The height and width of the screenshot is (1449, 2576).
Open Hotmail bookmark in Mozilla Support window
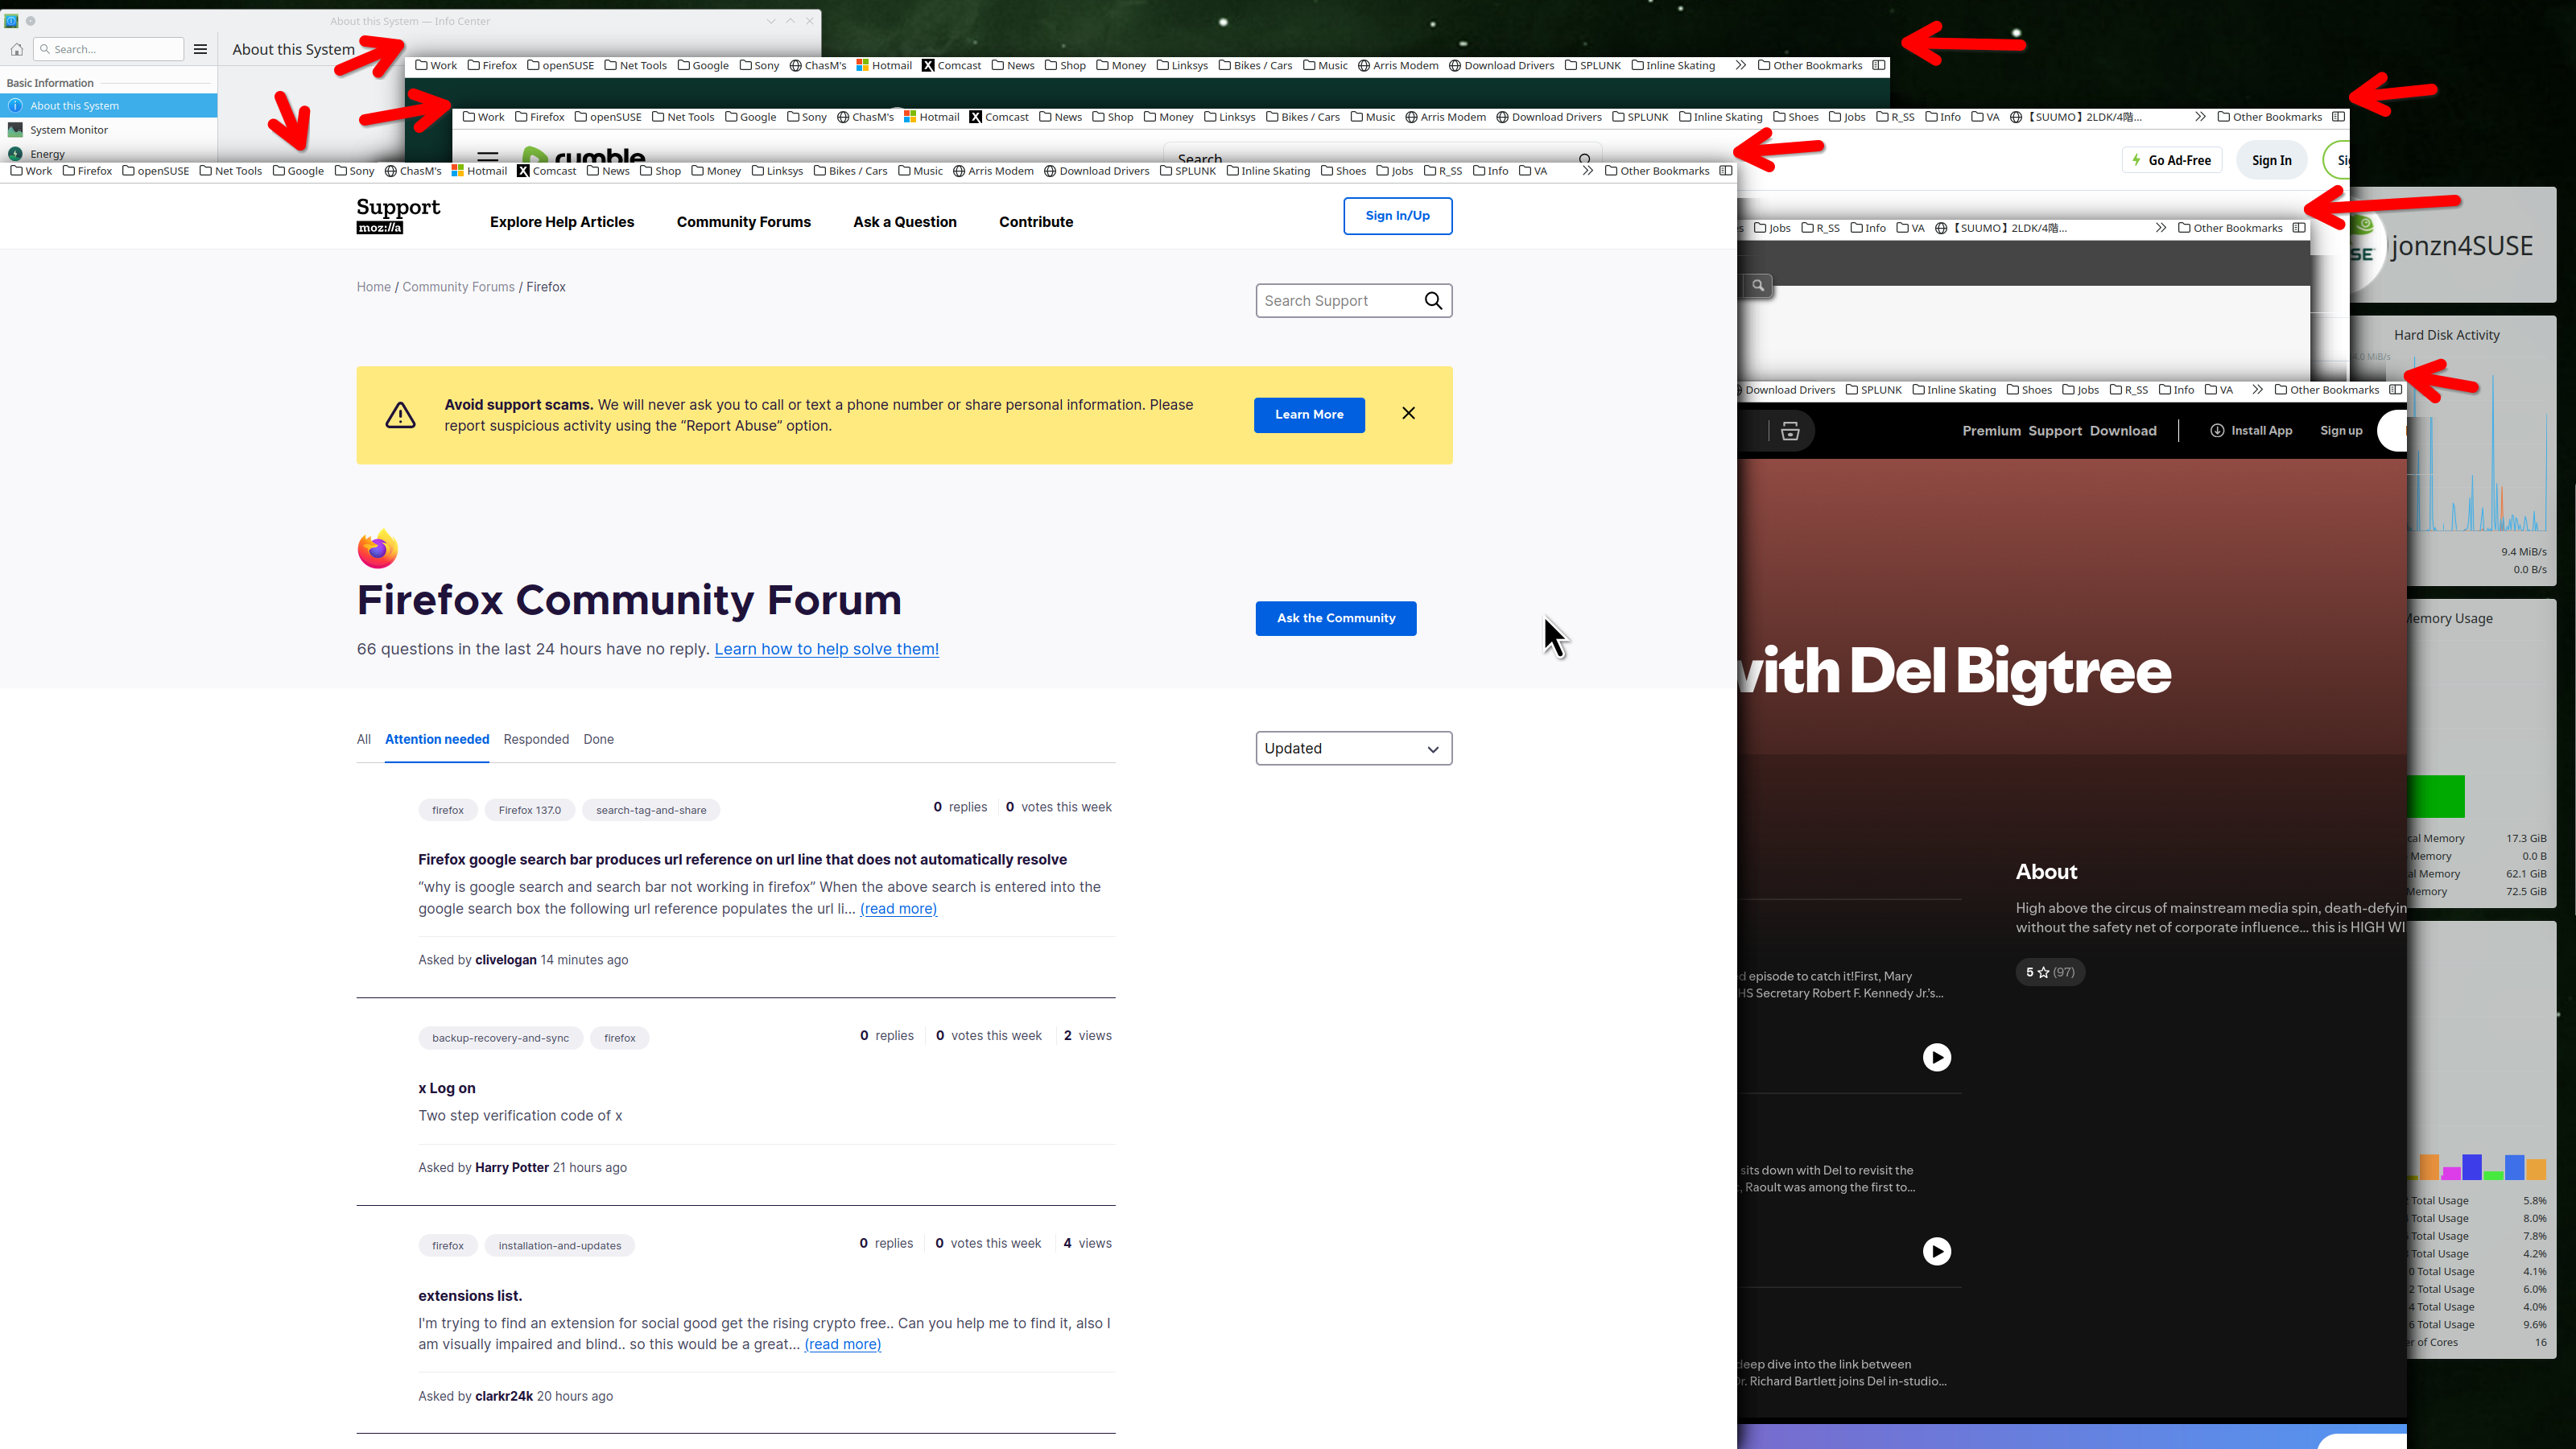[x=479, y=171]
